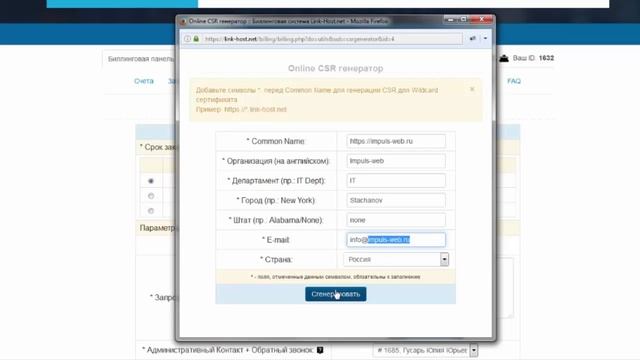Click the E-mail input field
640x360 pixels.
[x=396, y=240]
